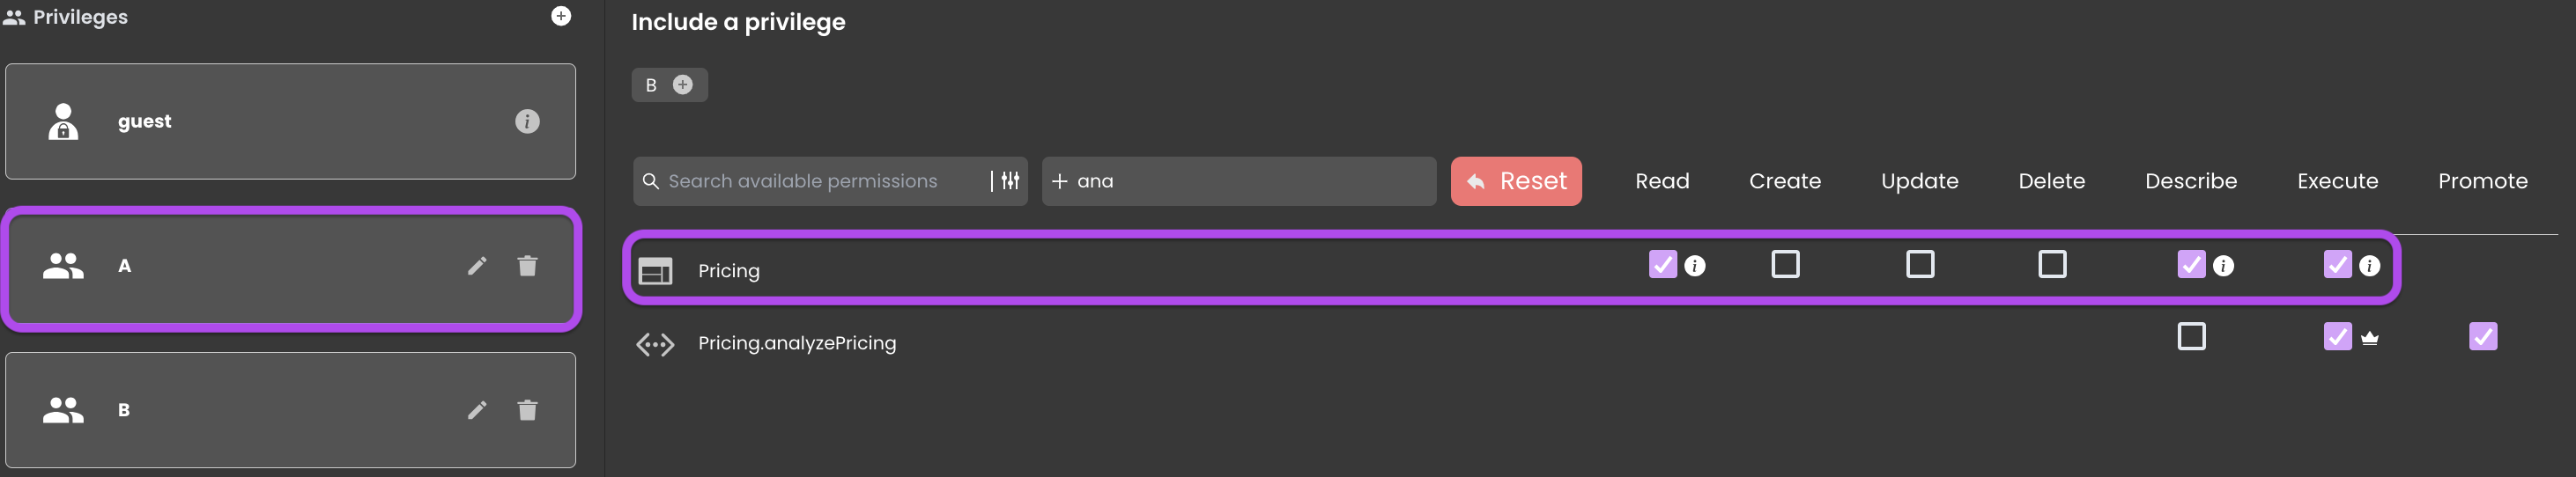
Task: Open permission filter sliders icon
Action: [x=1010, y=181]
